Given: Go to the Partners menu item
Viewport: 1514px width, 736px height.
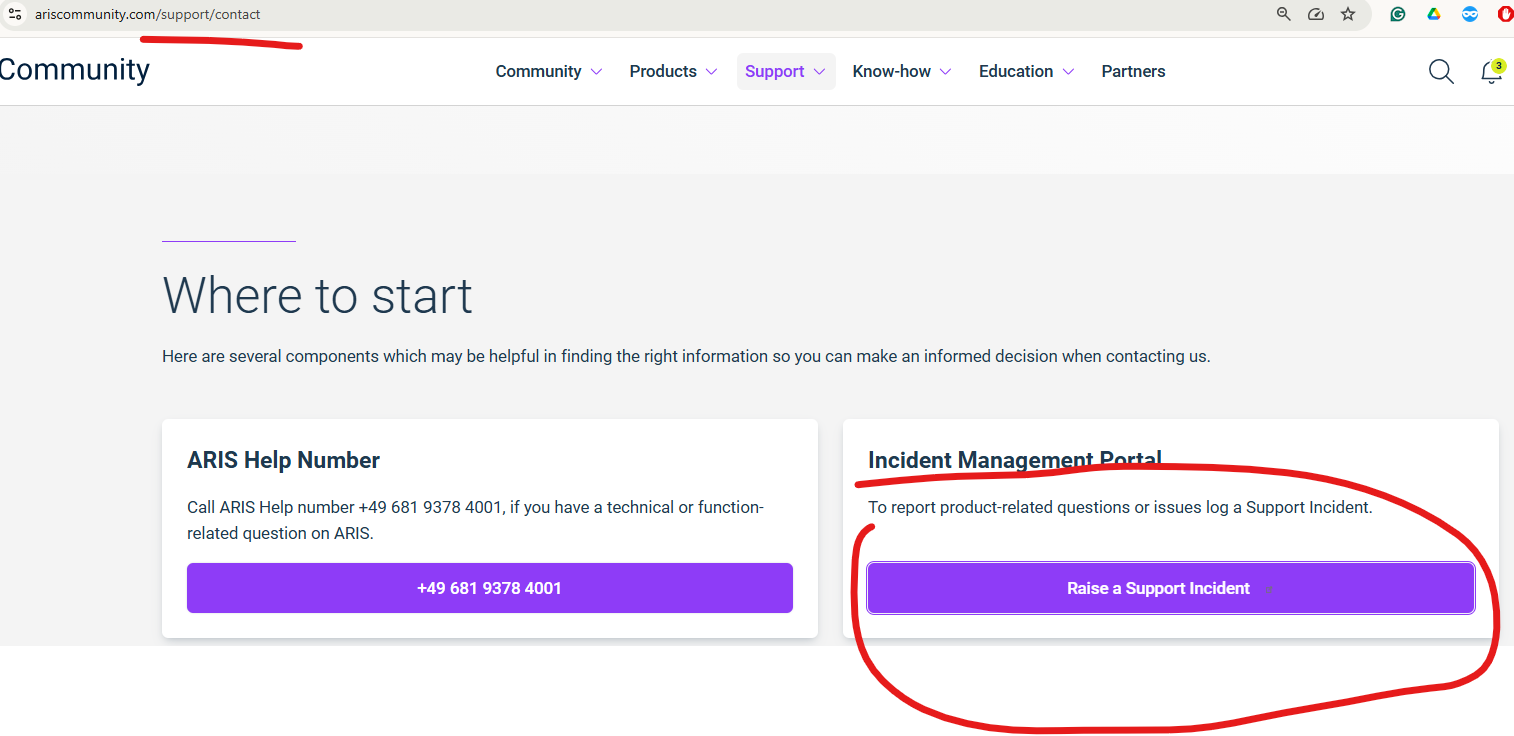Looking at the screenshot, I should [x=1133, y=72].
